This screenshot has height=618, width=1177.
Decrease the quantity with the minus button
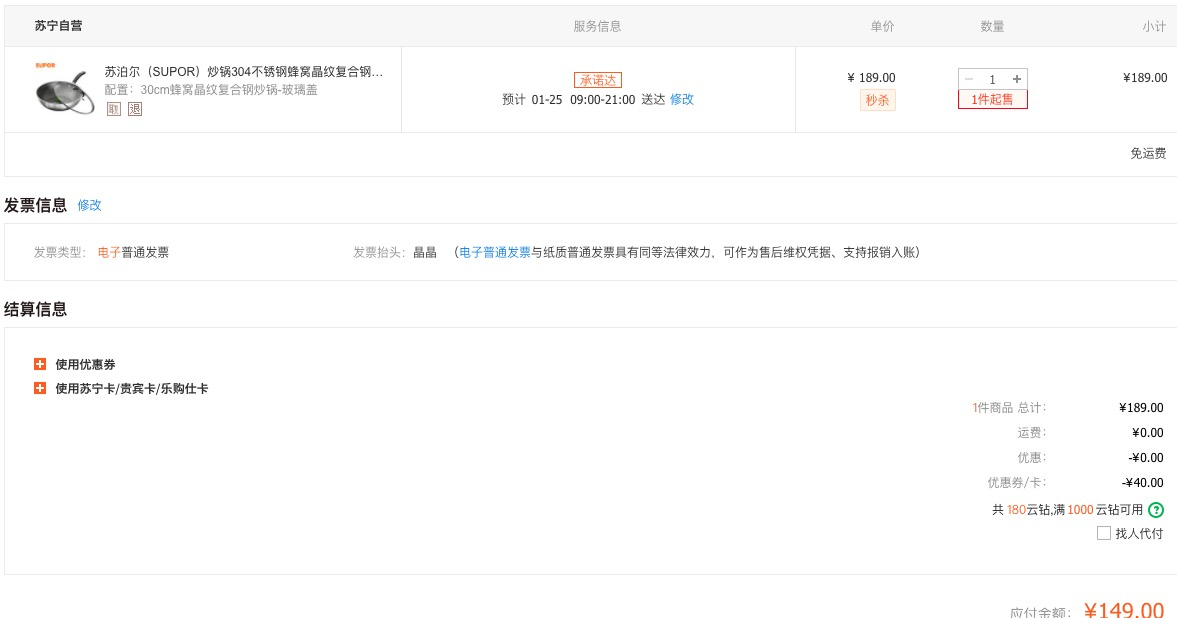tap(968, 79)
